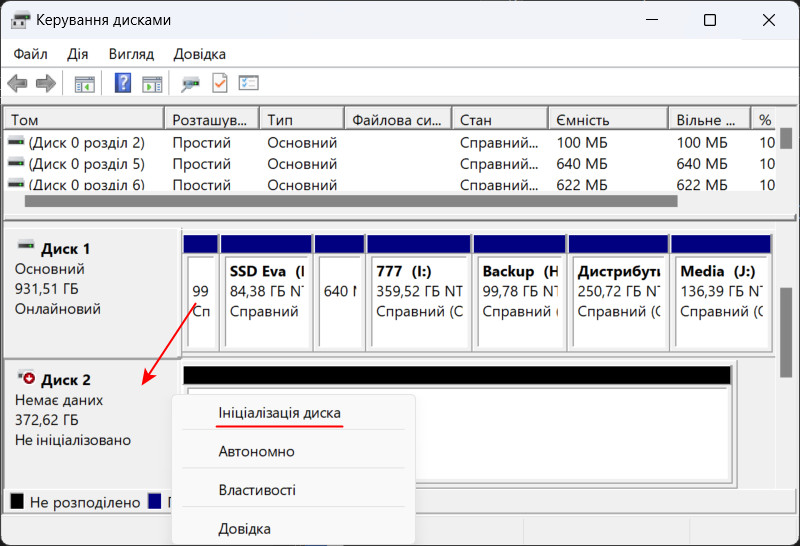Select the 640 МБ partition block on Диск 1
This screenshot has width=800, height=546.
click(x=340, y=293)
